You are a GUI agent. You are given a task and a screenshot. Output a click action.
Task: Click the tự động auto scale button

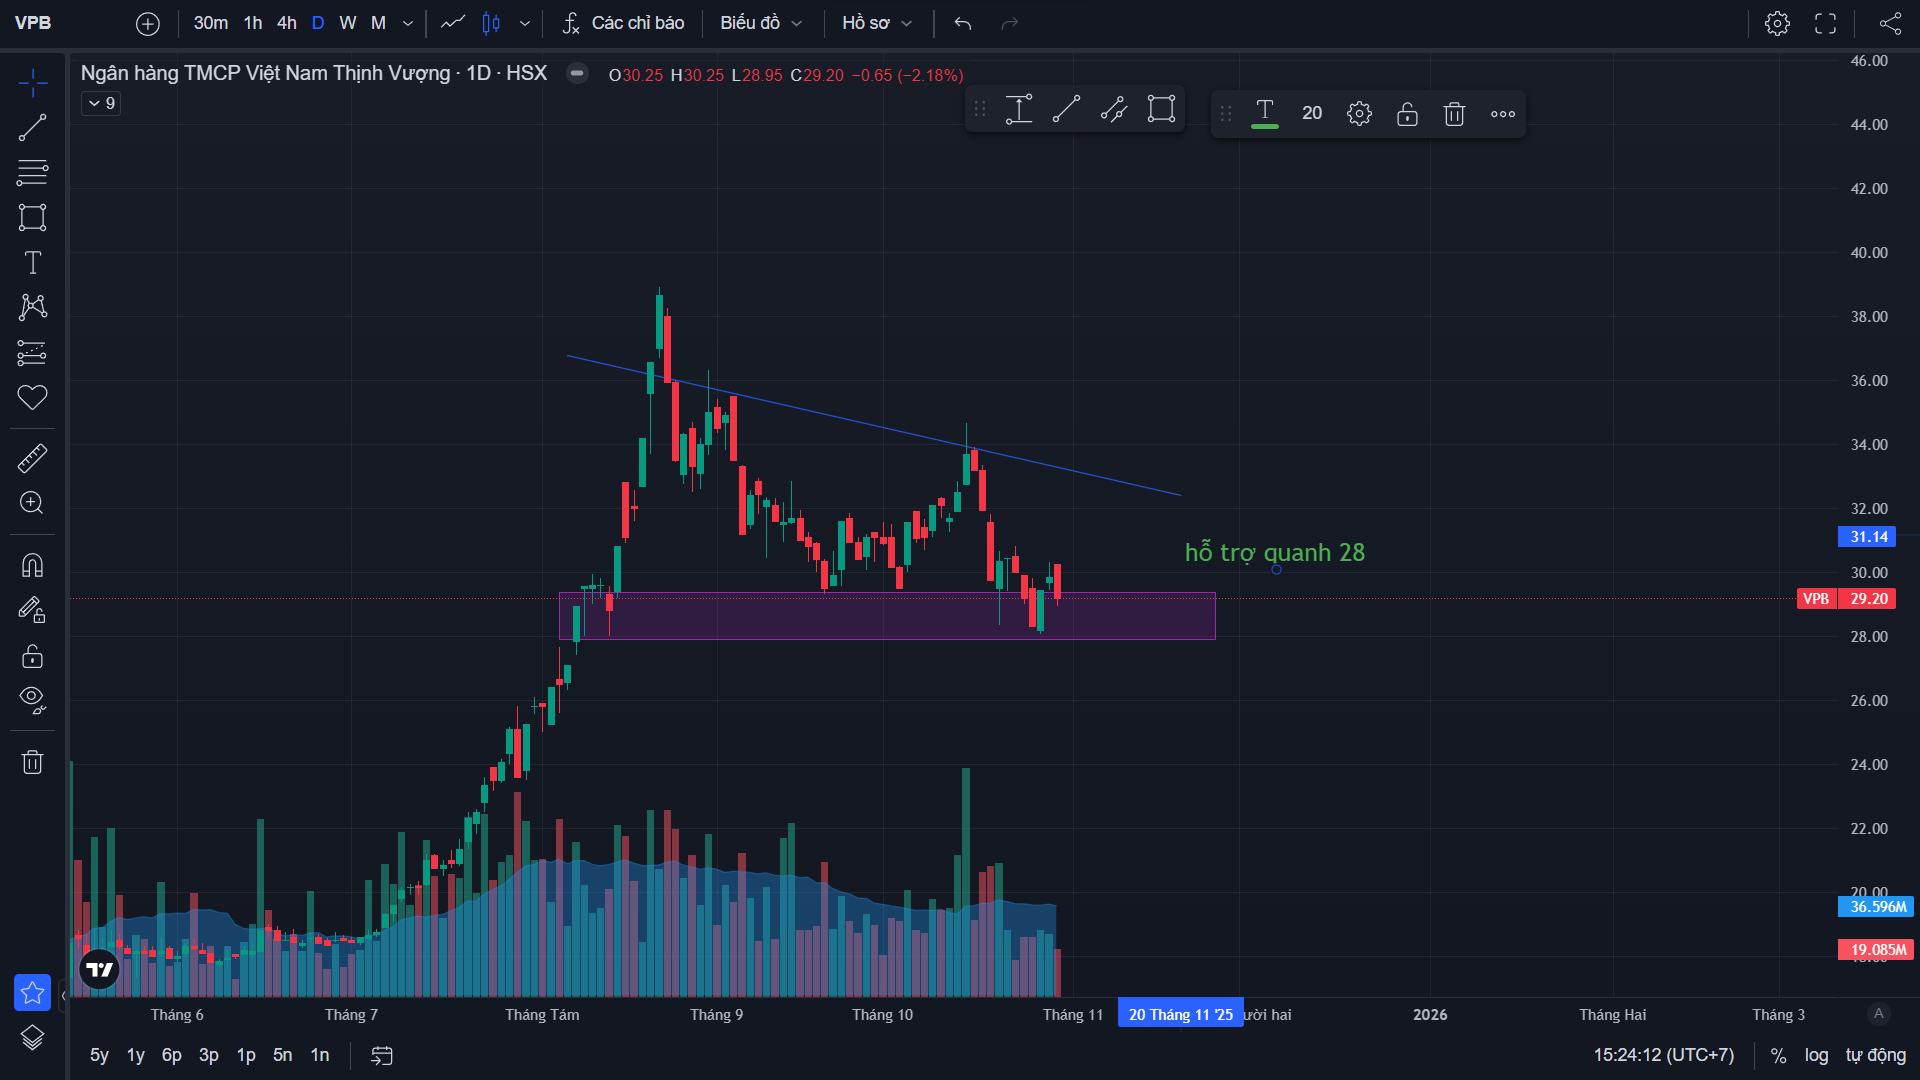pyautogui.click(x=1875, y=1055)
